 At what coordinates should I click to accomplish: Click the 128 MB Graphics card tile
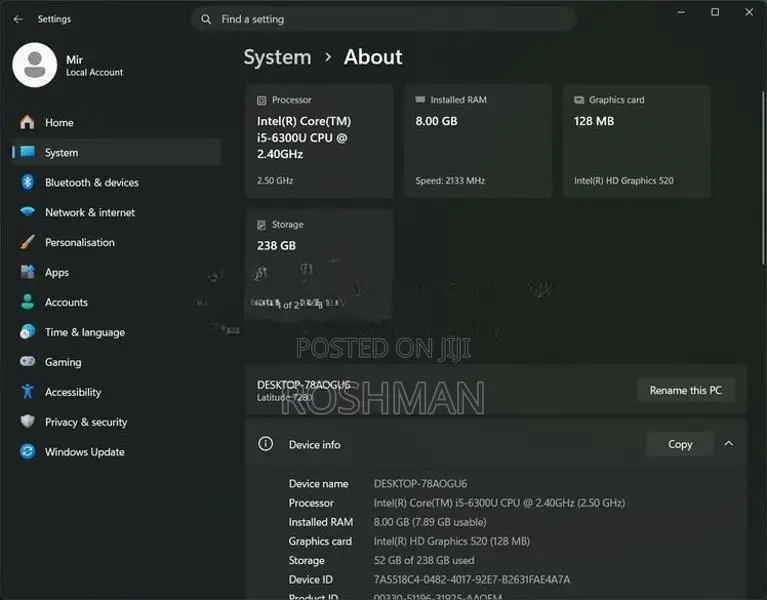637,141
